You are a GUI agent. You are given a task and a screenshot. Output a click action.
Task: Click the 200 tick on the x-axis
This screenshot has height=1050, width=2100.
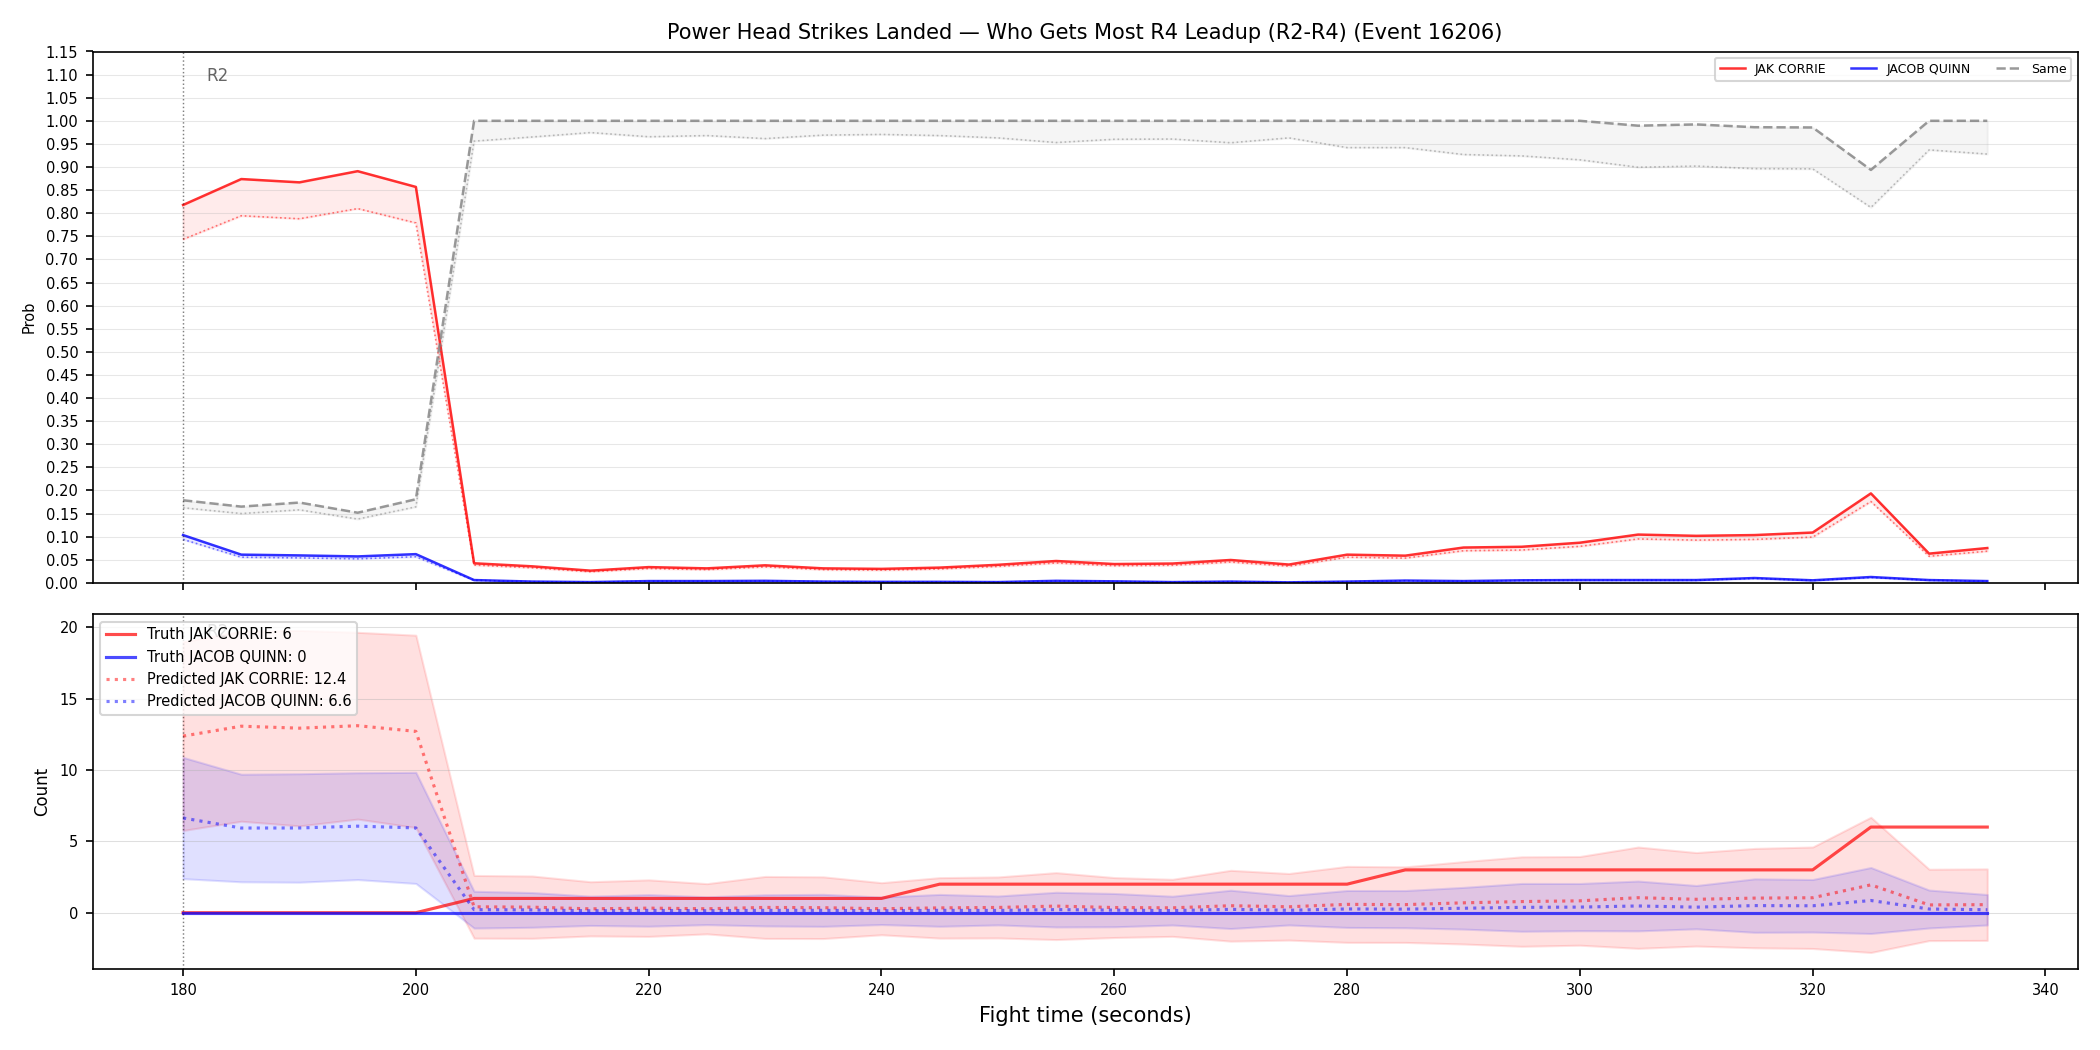click(415, 990)
